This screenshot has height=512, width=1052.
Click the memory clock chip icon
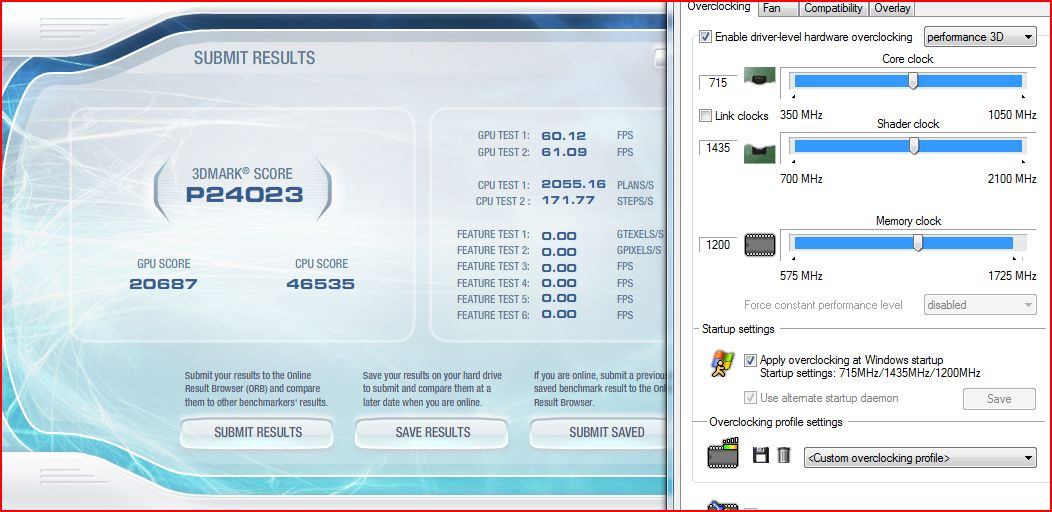click(x=759, y=245)
